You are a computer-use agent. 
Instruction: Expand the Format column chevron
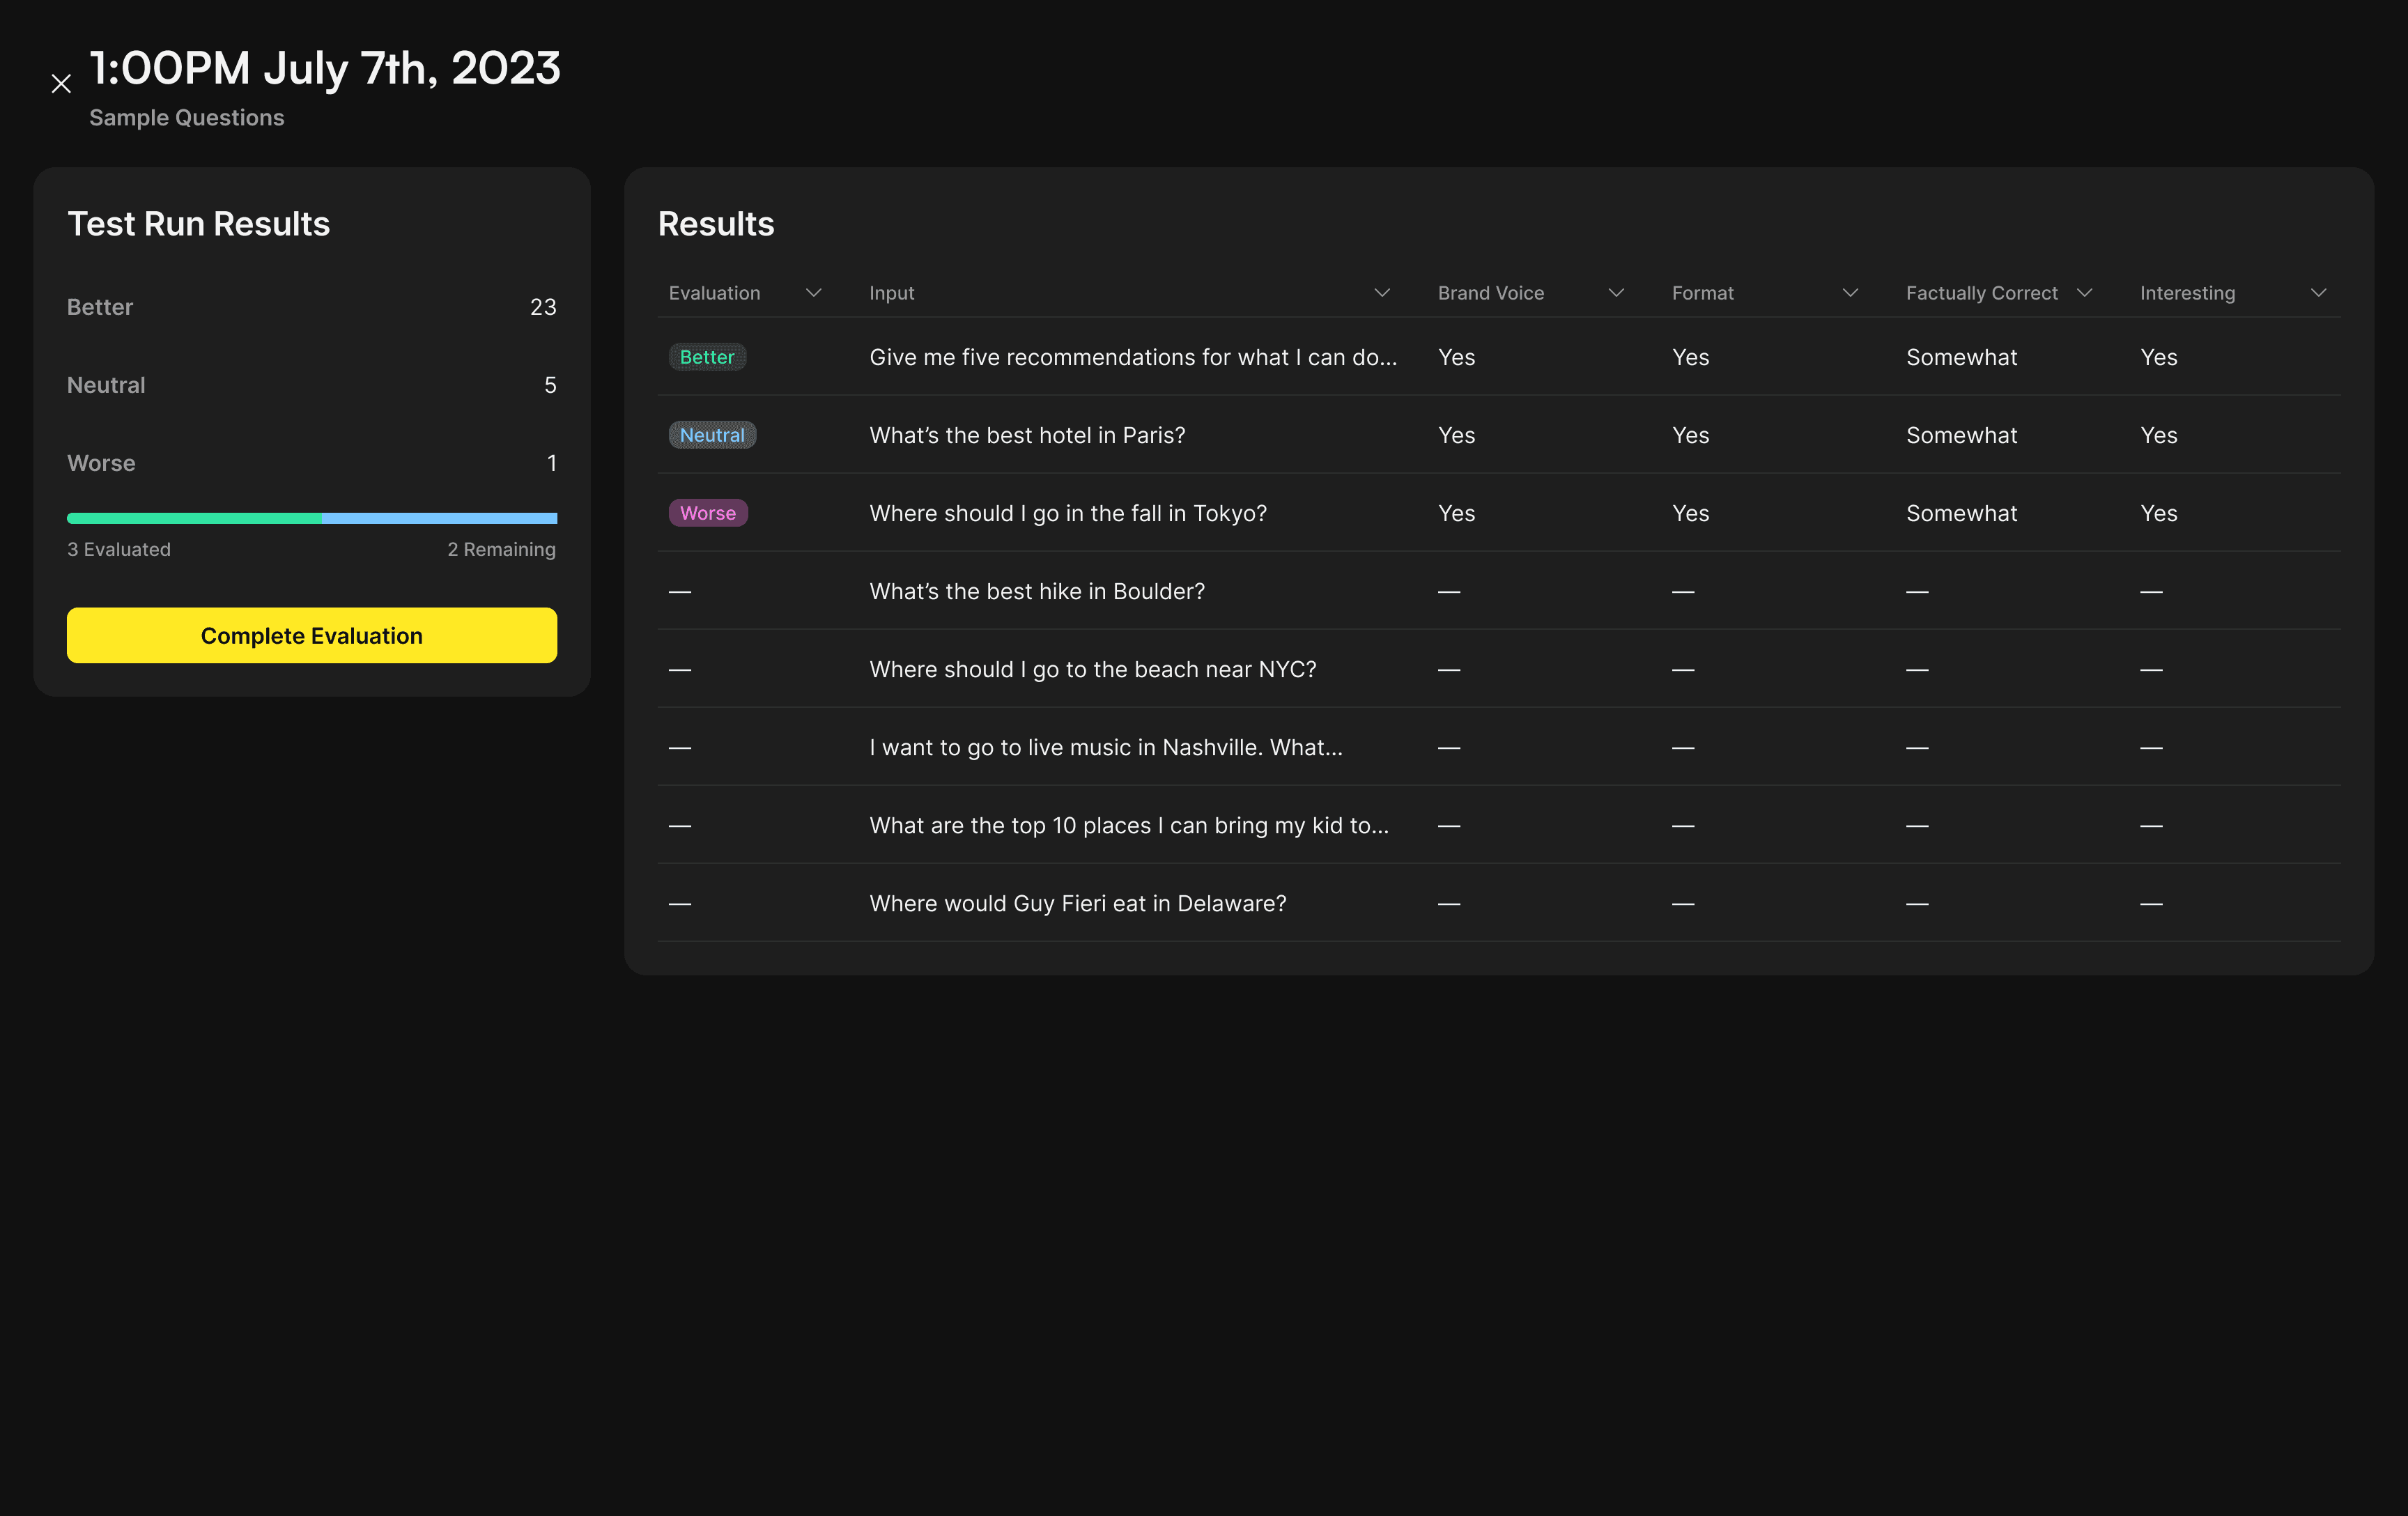click(x=1849, y=293)
